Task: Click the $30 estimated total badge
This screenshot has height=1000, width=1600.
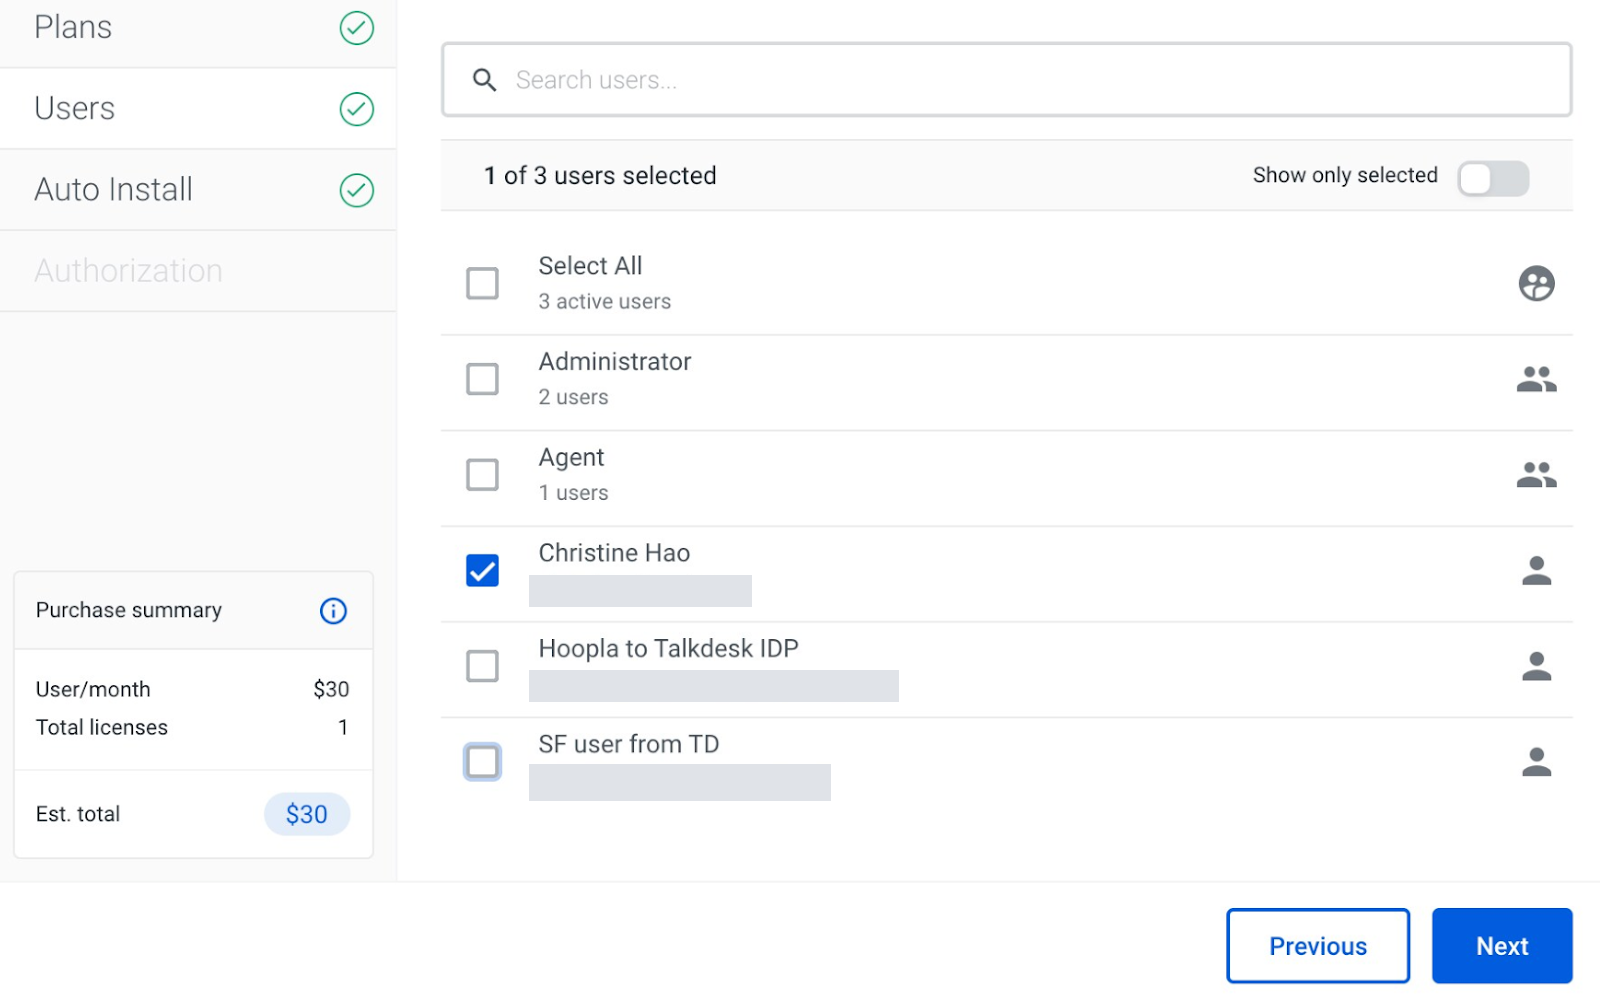Action: click(307, 814)
